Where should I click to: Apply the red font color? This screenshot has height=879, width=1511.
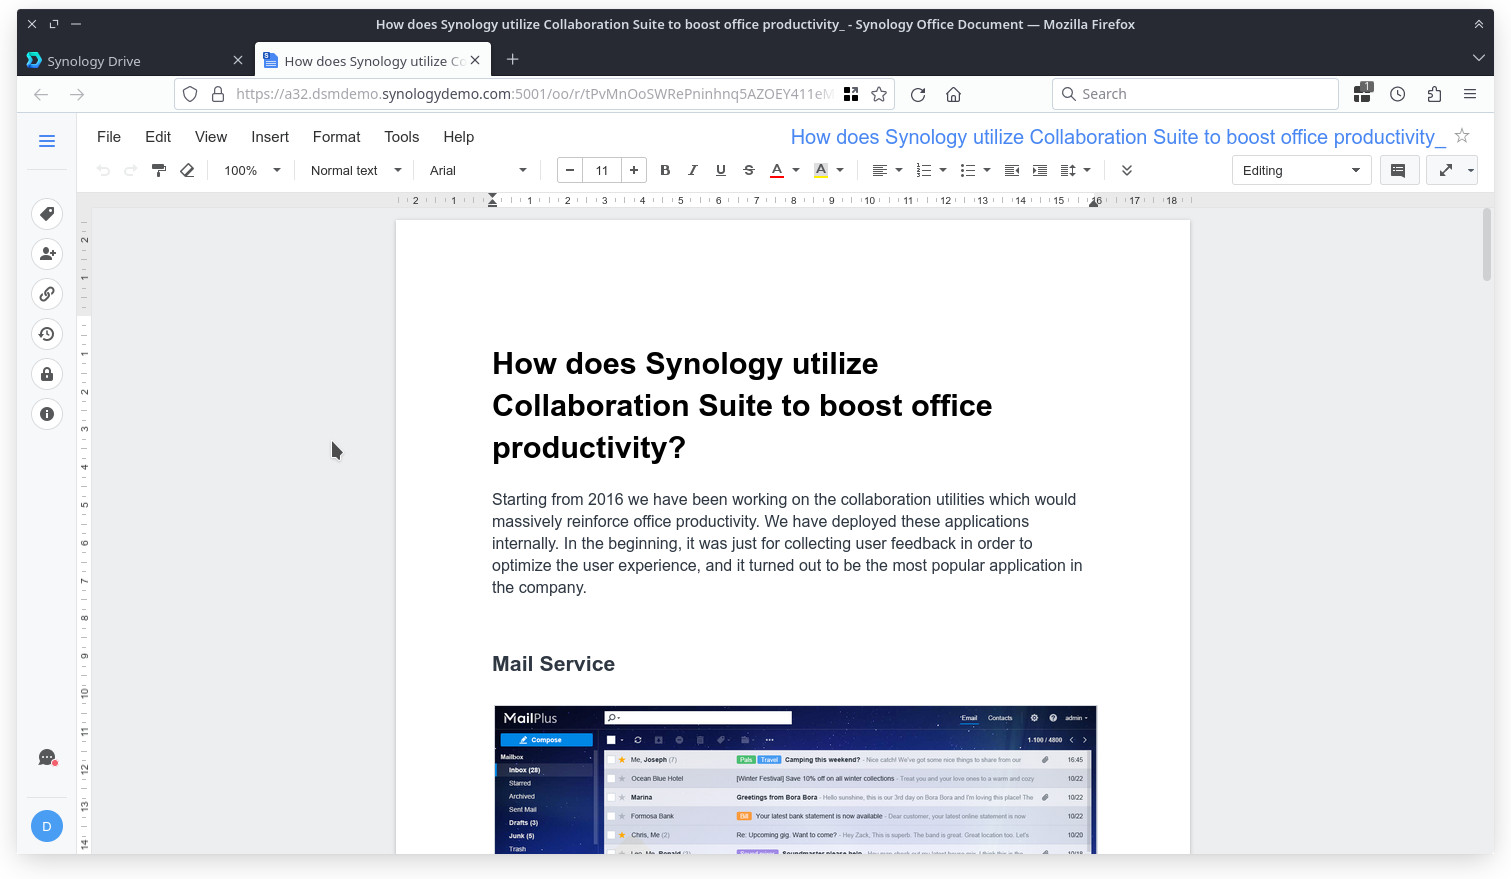pyautogui.click(x=777, y=170)
